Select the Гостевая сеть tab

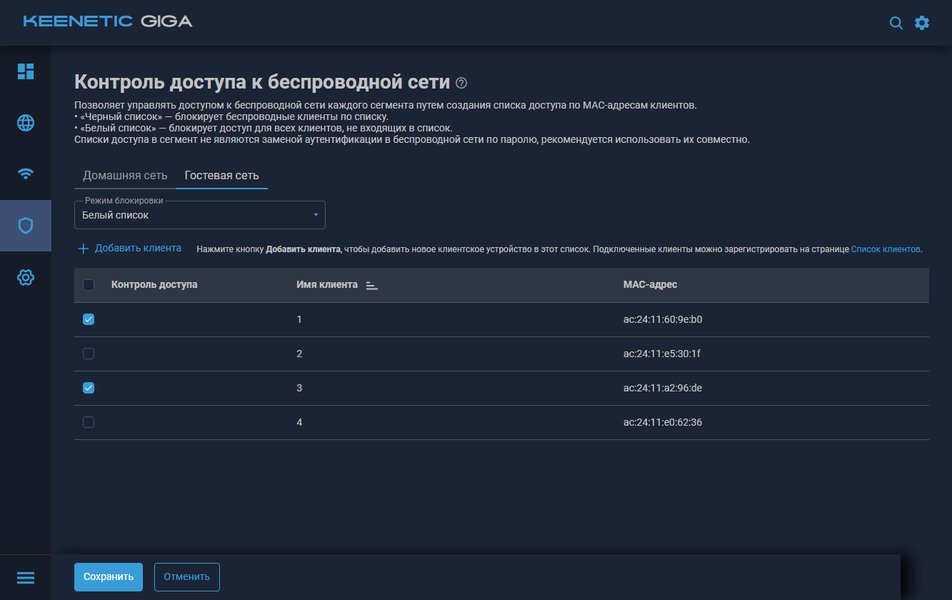[x=222, y=176]
